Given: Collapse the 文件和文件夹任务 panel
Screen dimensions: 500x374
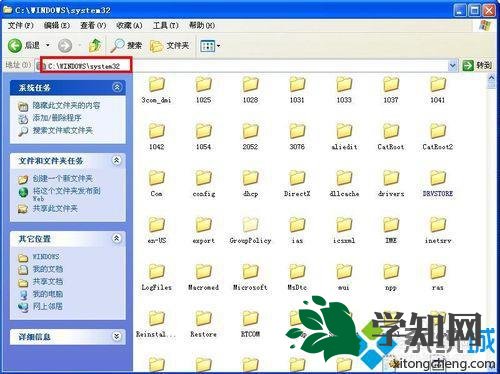Looking at the screenshot, I should pos(117,160).
